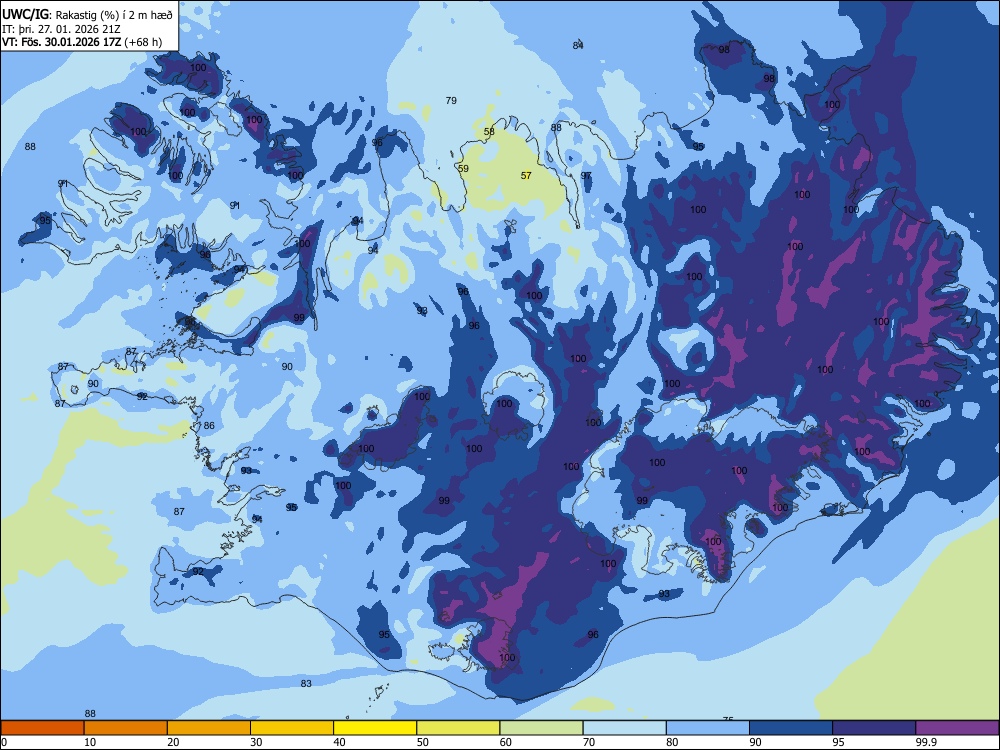Click the legend tick label '10'
Viewport: 1000px width, 750px height.
coord(90,742)
